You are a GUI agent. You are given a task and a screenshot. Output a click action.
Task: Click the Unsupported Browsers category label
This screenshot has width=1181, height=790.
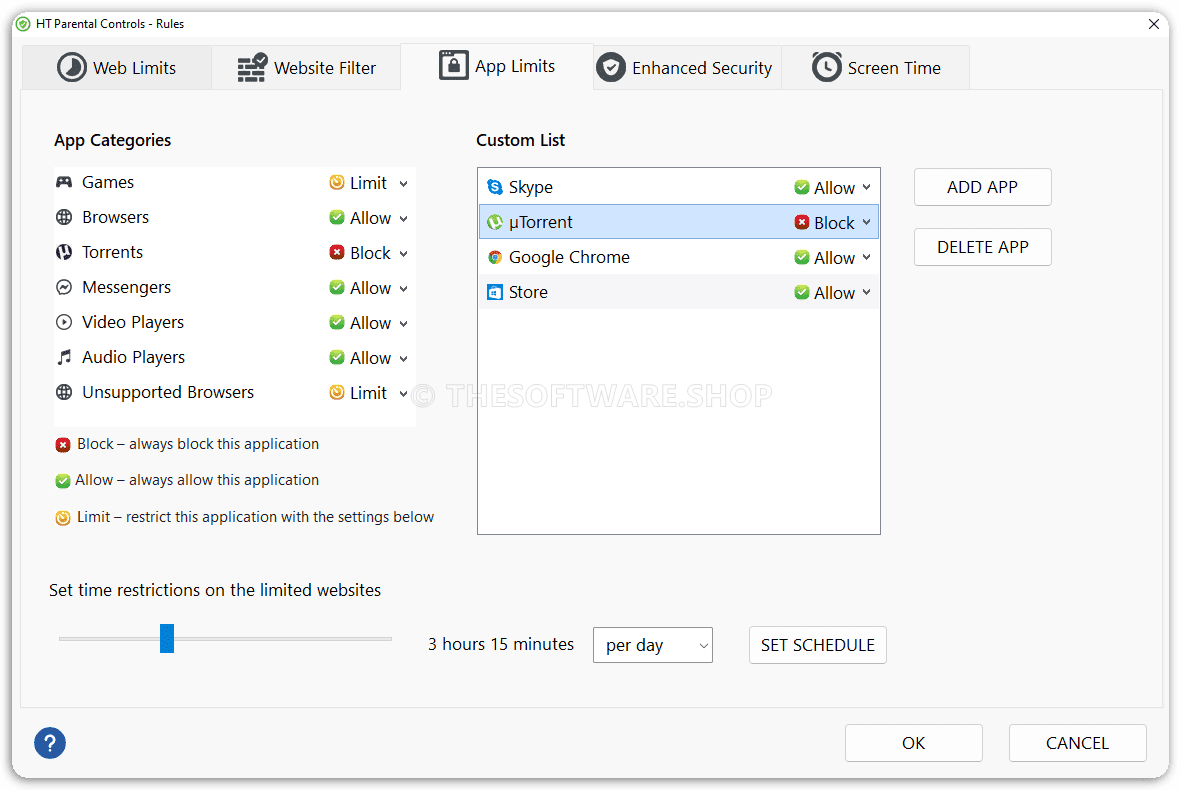[168, 392]
